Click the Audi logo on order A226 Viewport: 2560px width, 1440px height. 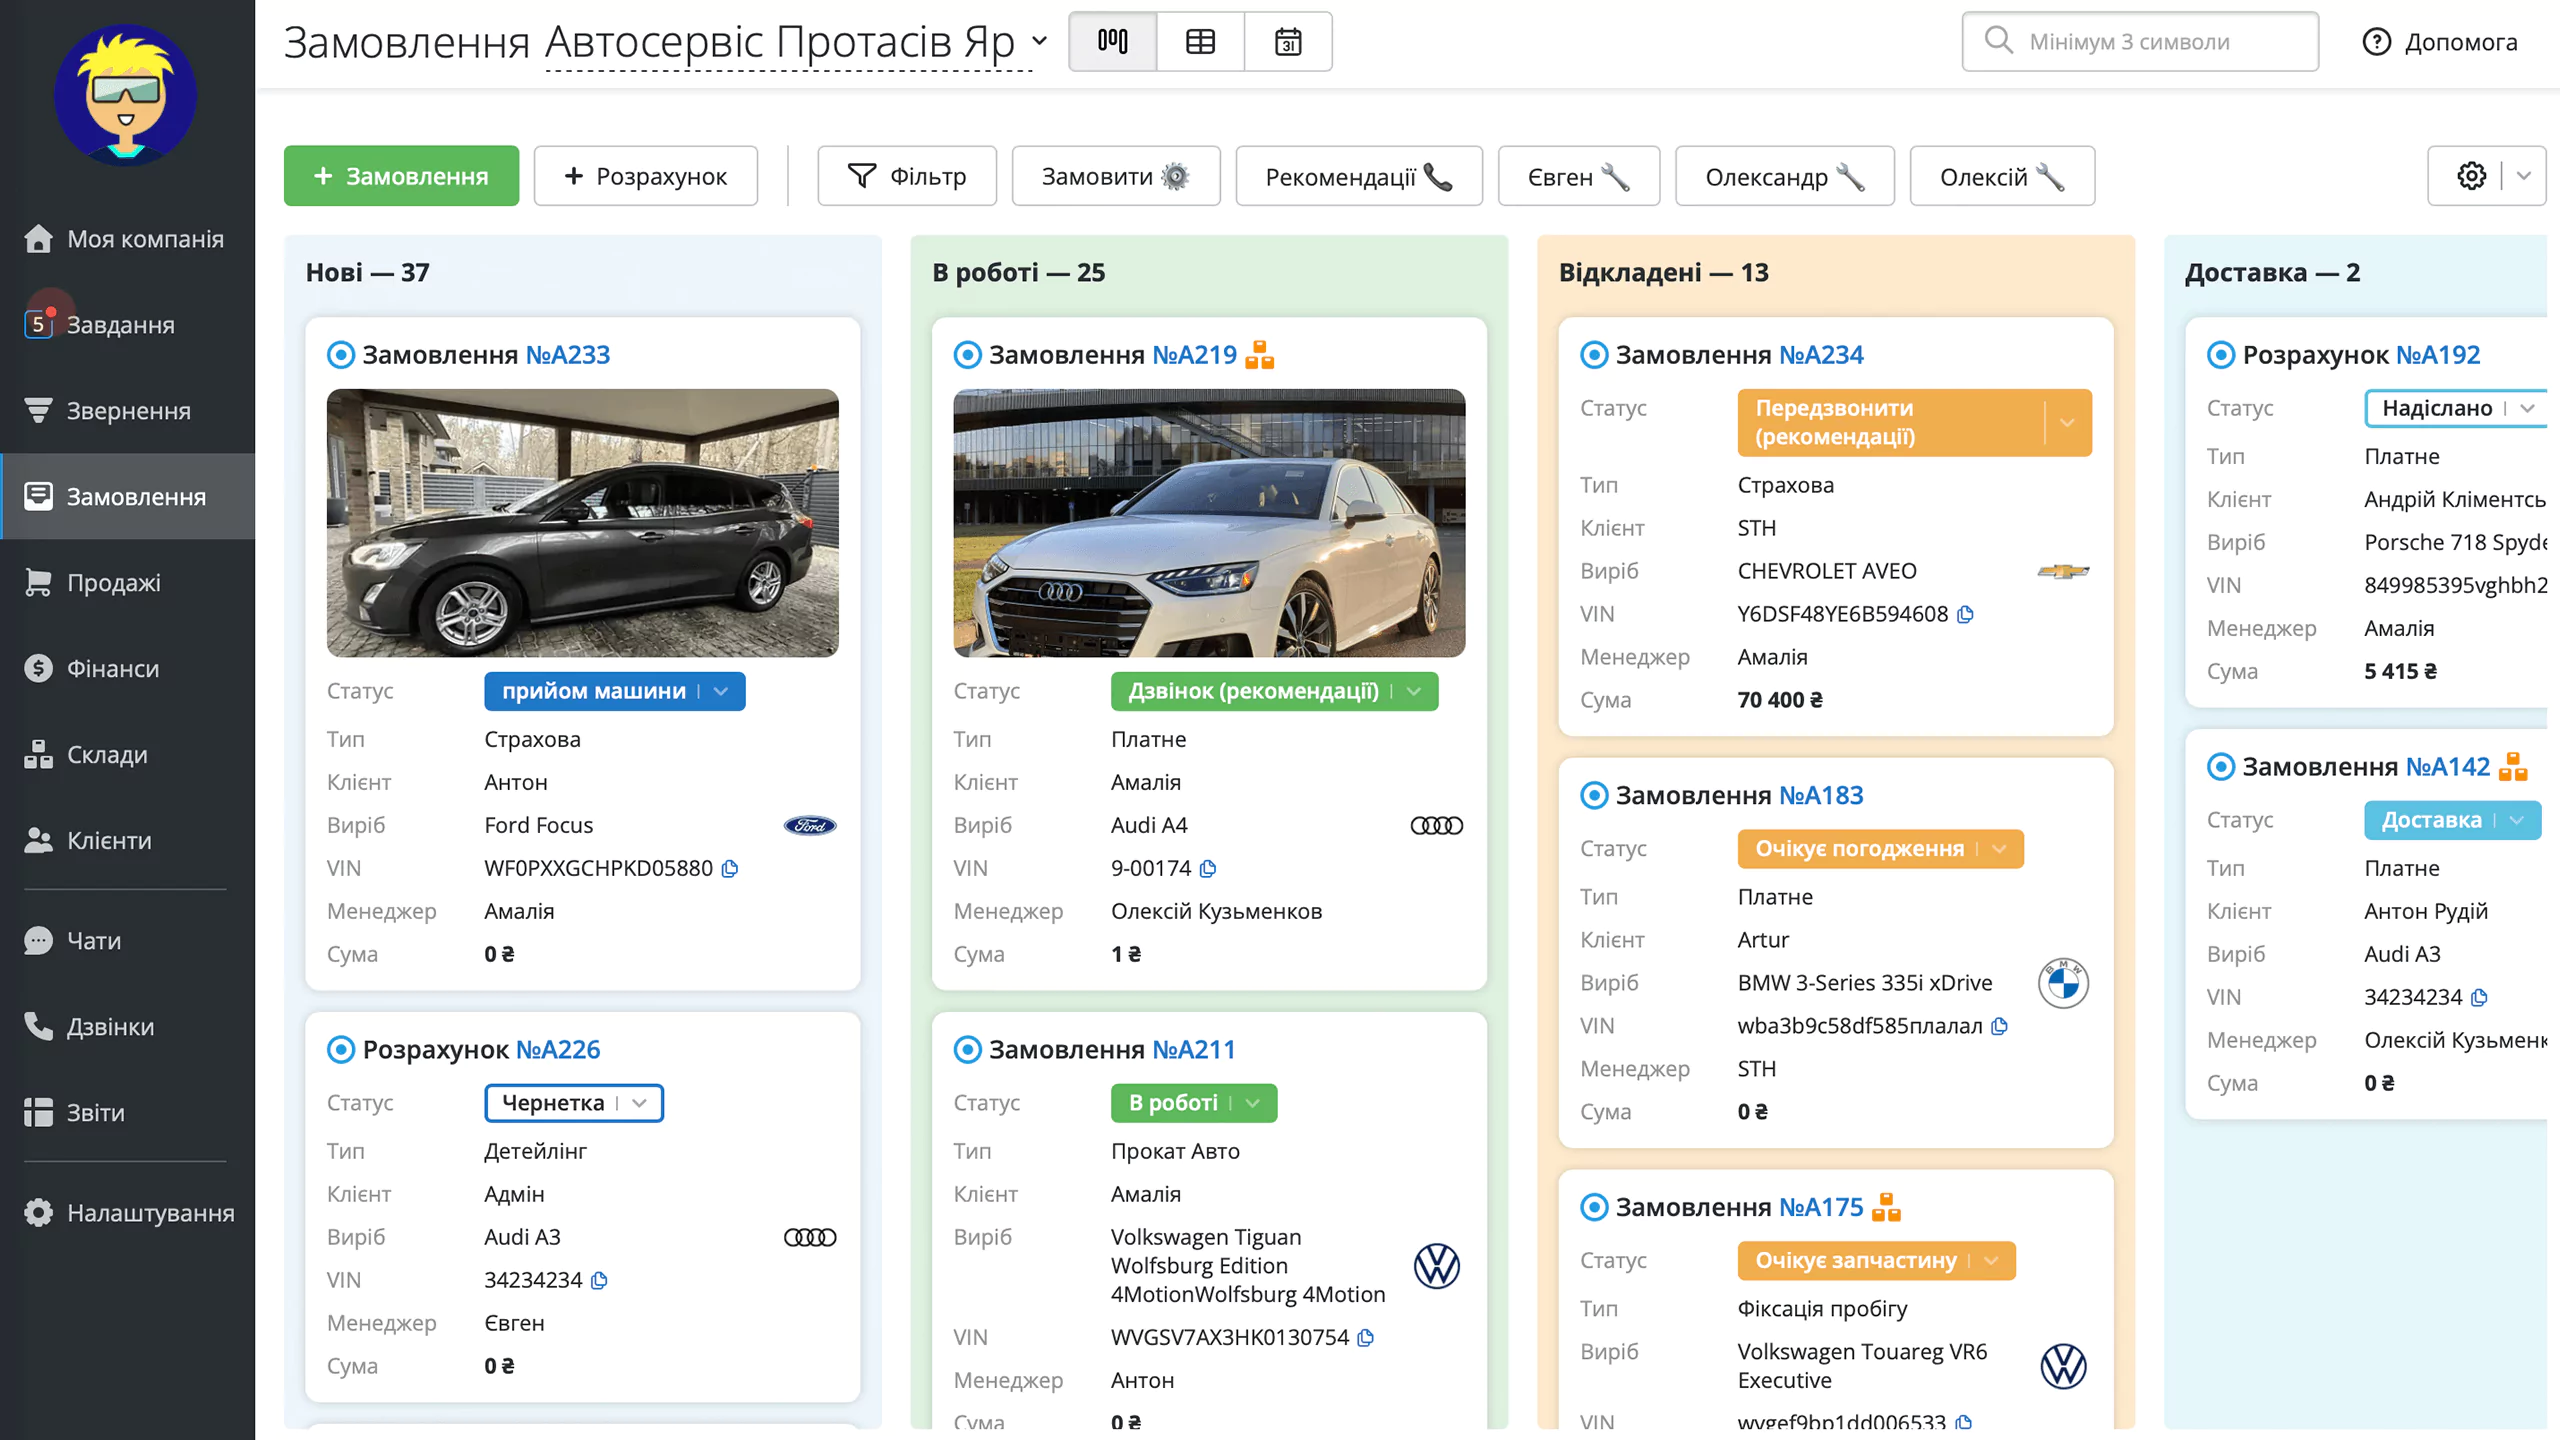click(x=810, y=1237)
